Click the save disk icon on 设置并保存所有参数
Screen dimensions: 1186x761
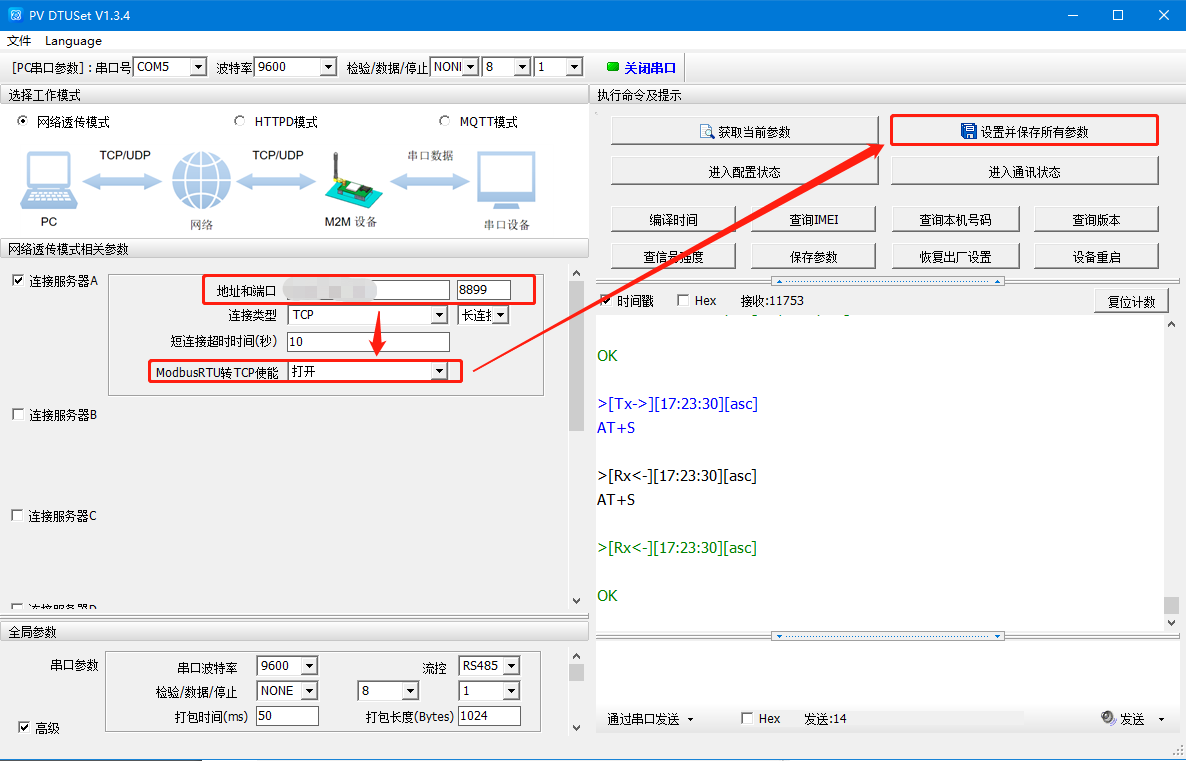tap(968, 132)
